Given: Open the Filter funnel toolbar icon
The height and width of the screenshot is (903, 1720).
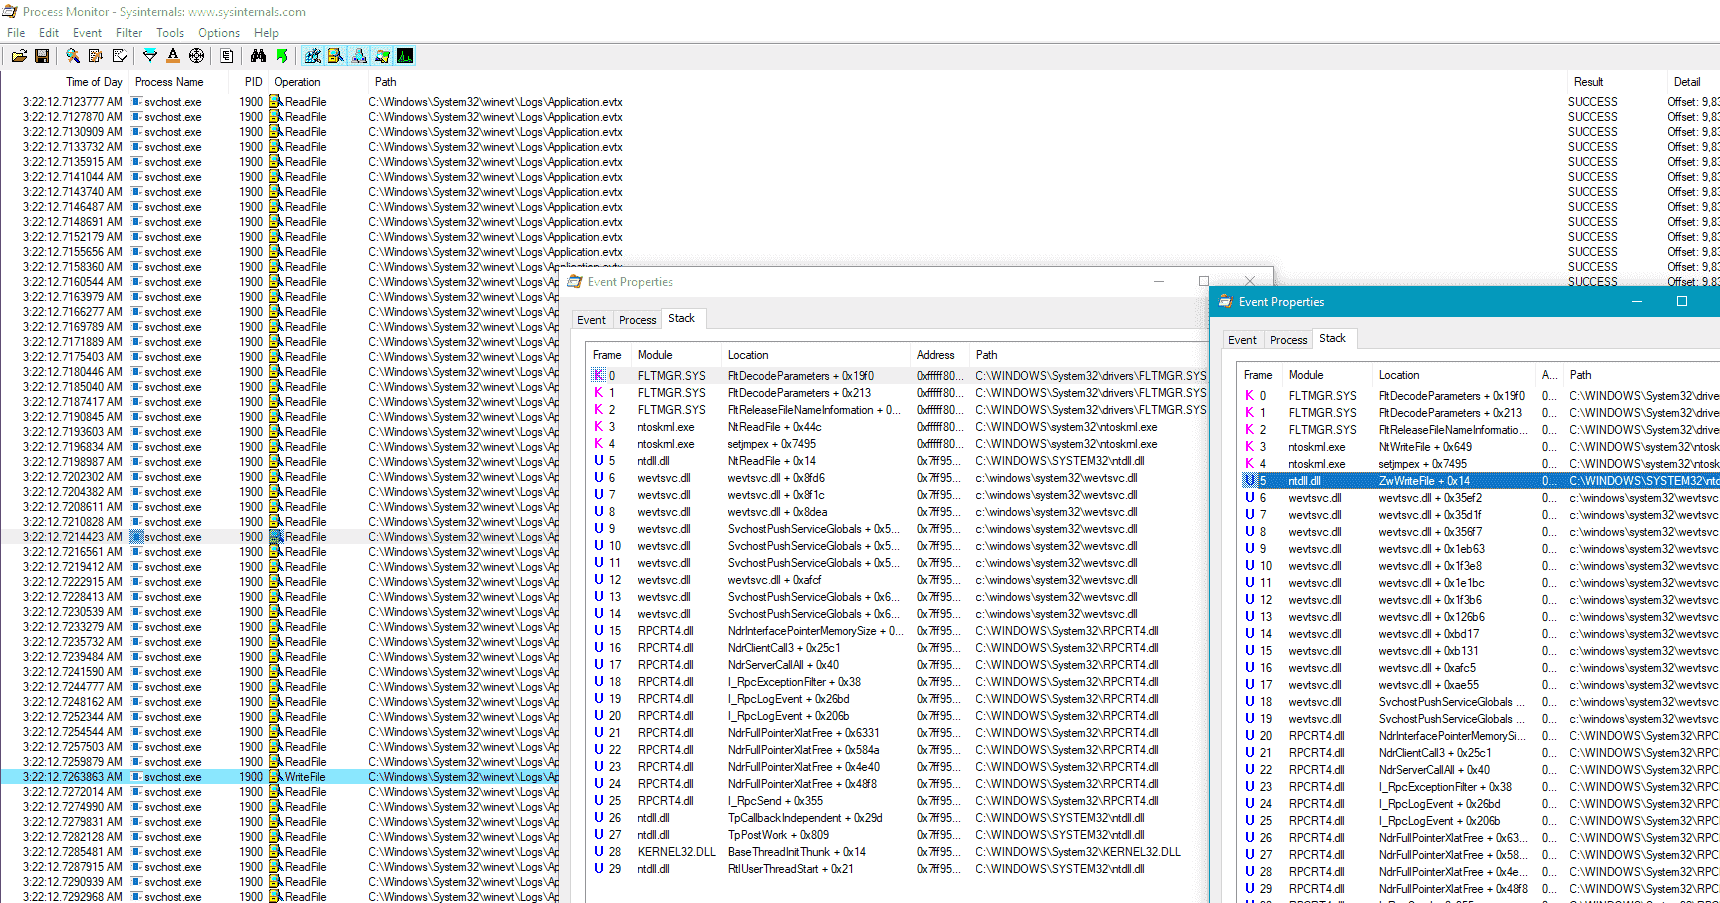Looking at the screenshot, I should point(150,56).
